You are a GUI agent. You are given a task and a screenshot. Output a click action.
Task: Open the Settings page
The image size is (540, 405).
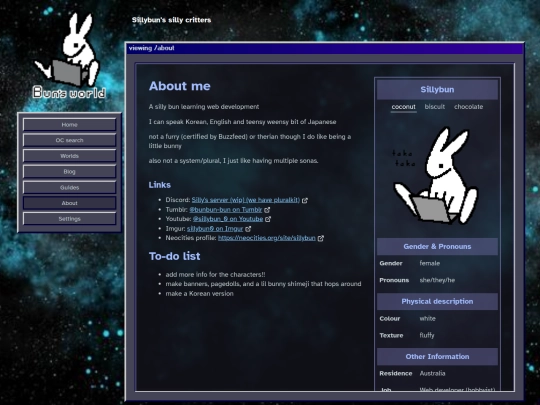69,219
